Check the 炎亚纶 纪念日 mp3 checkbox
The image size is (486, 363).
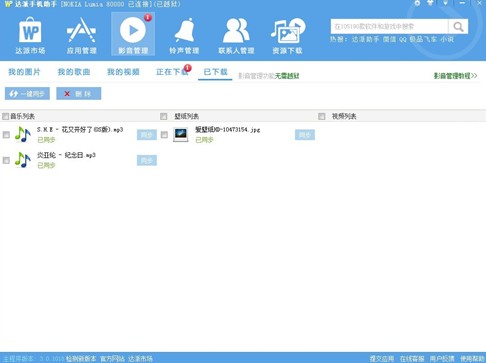(x=6, y=160)
